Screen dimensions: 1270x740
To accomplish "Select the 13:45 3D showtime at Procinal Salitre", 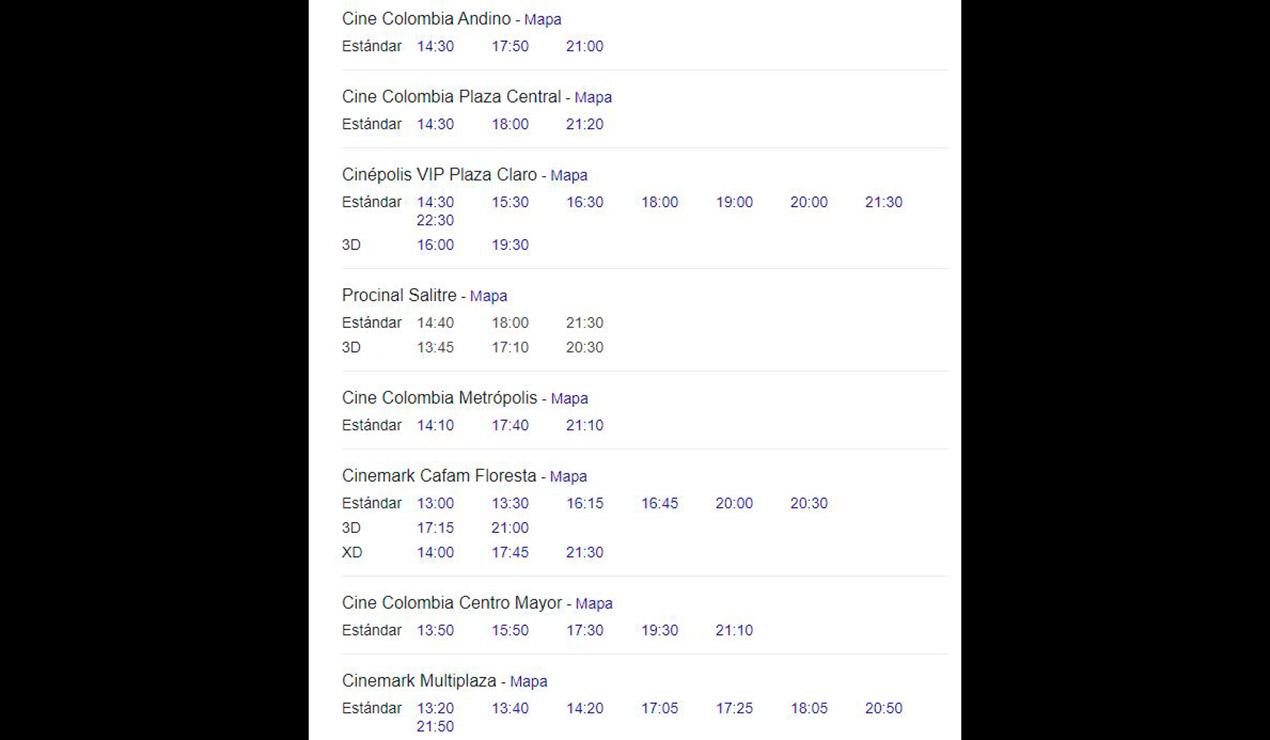I will coord(435,348).
